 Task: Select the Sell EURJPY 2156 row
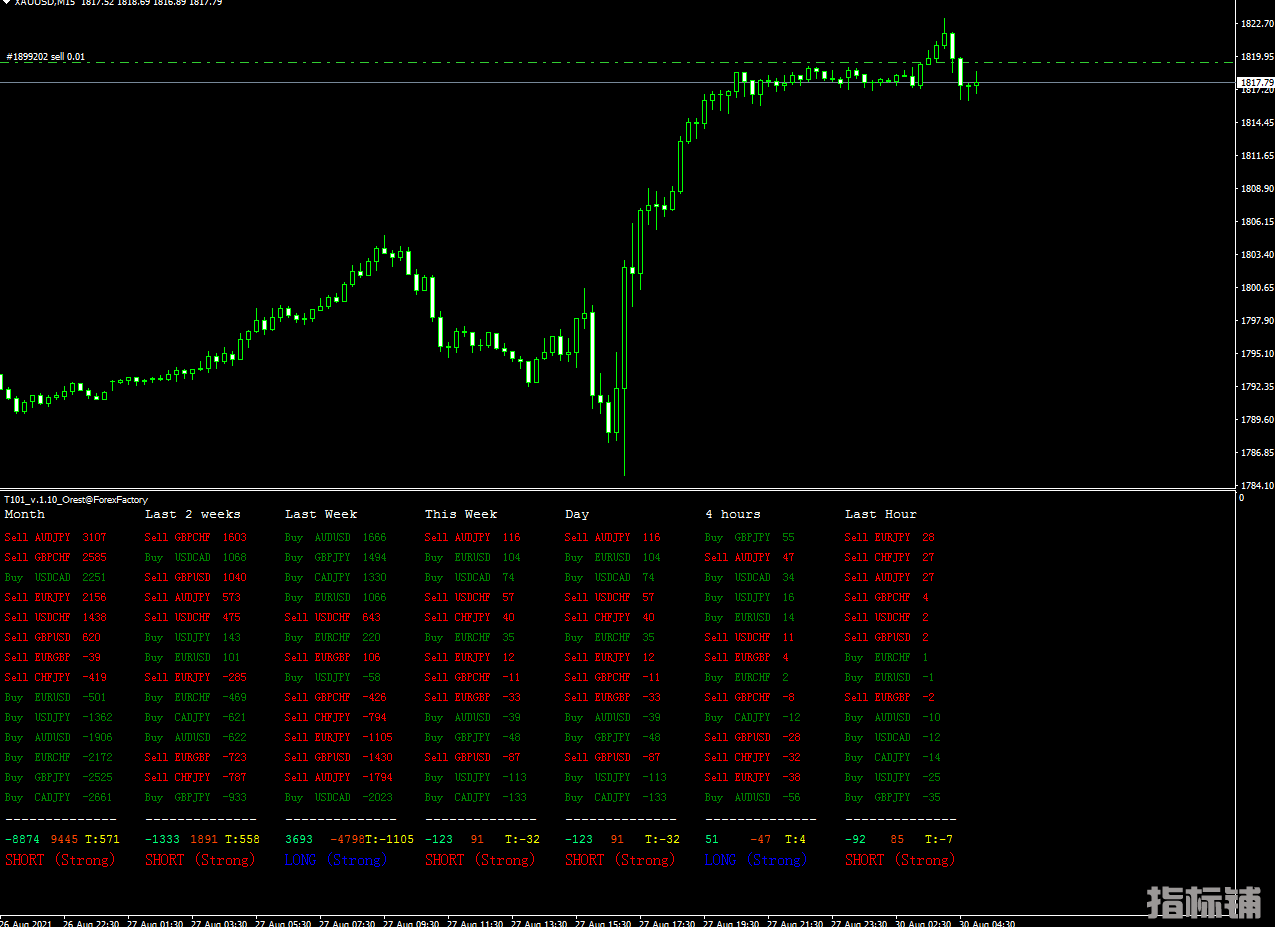56,597
